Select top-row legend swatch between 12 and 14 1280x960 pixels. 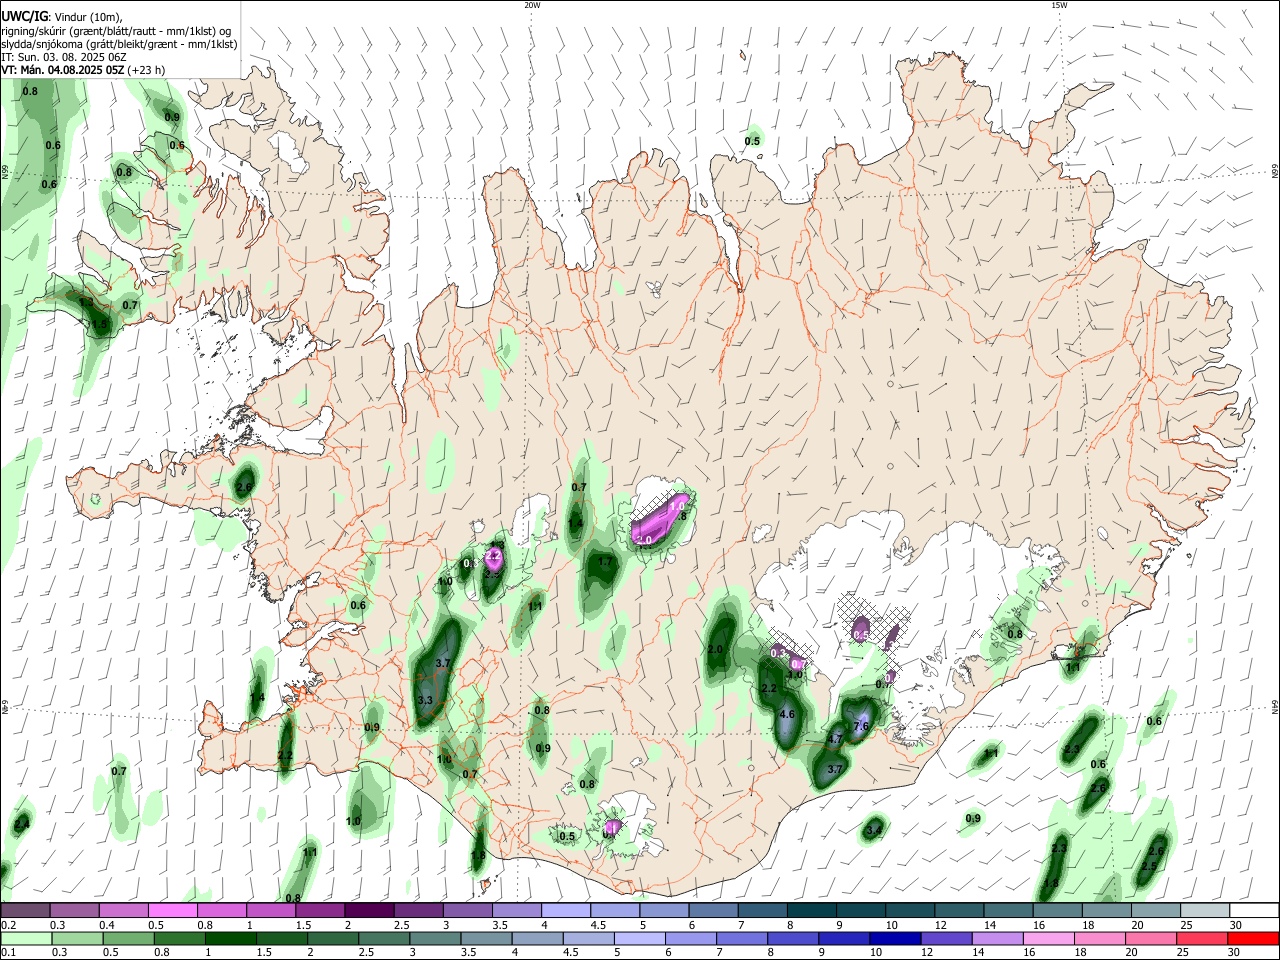click(959, 910)
